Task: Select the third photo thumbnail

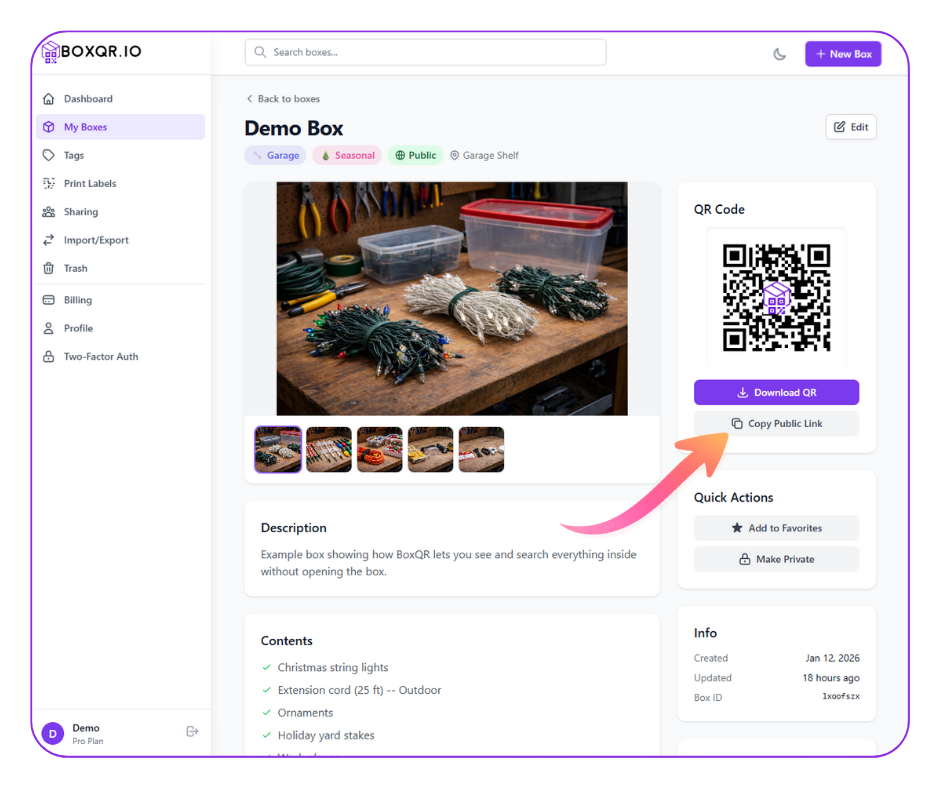Action: click(x=380, y=450)
